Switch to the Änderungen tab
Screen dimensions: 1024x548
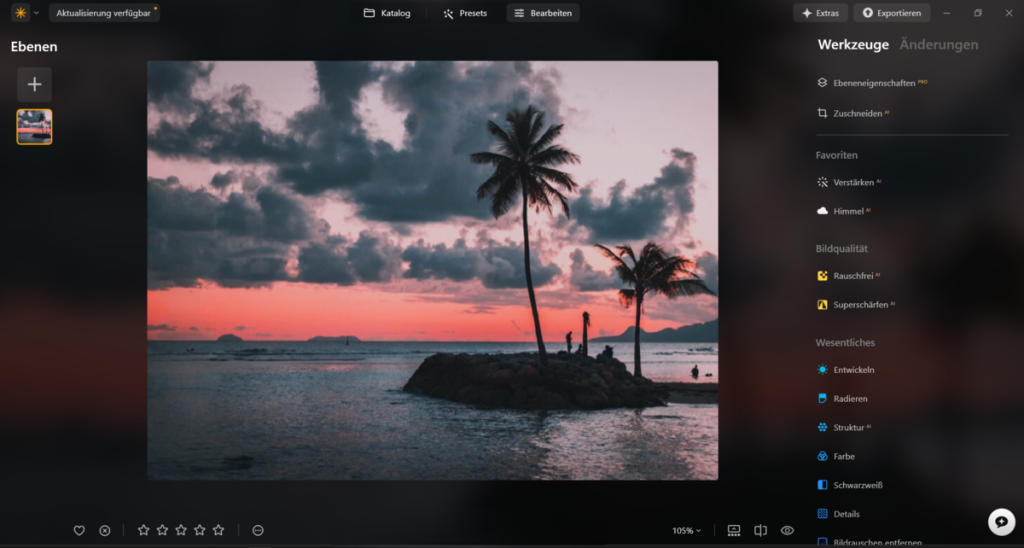938,44
